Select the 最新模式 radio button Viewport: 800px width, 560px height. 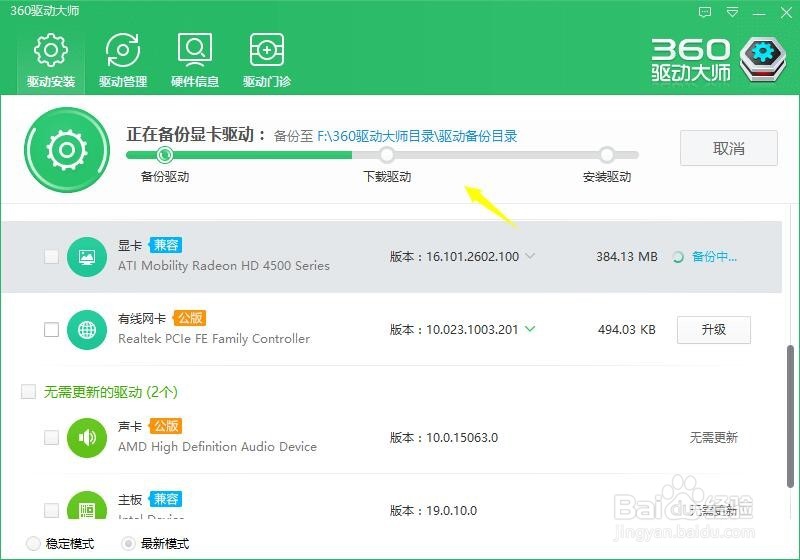point(128,544)
